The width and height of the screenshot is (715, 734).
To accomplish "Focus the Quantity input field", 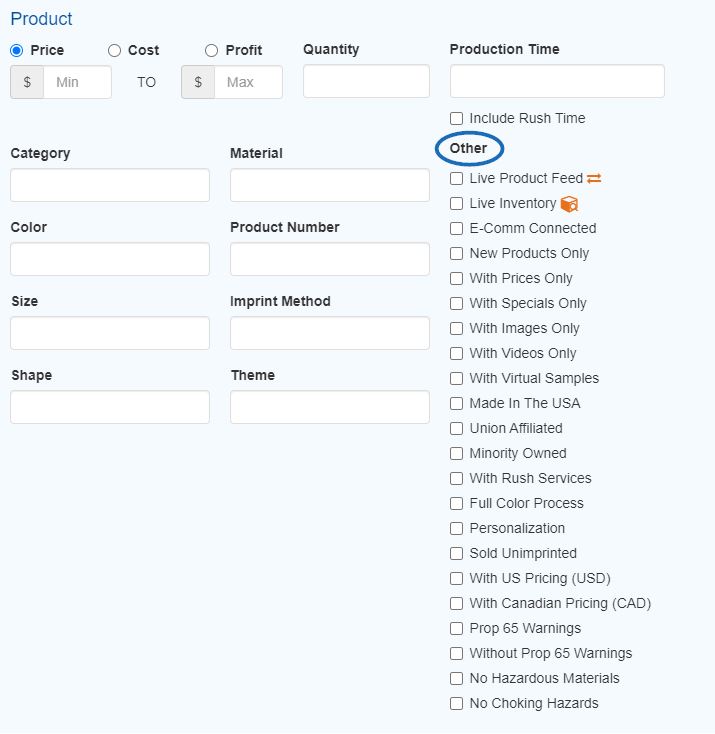I will click(x=366, y=81).
